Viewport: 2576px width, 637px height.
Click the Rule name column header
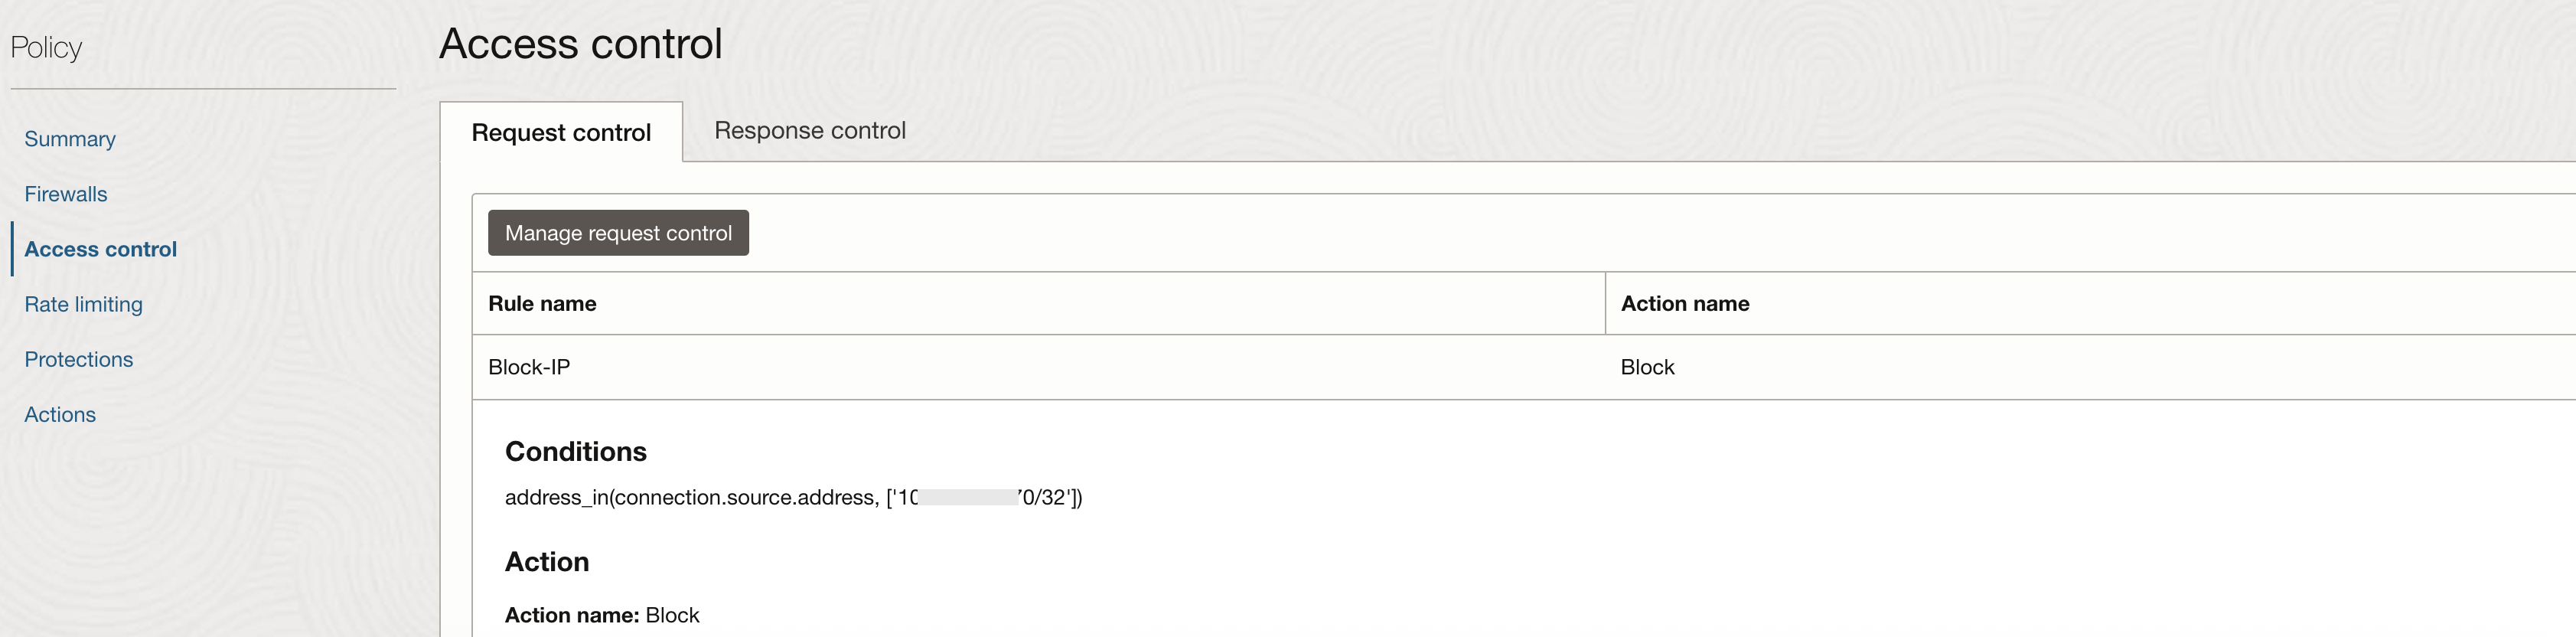coord(542,303)
